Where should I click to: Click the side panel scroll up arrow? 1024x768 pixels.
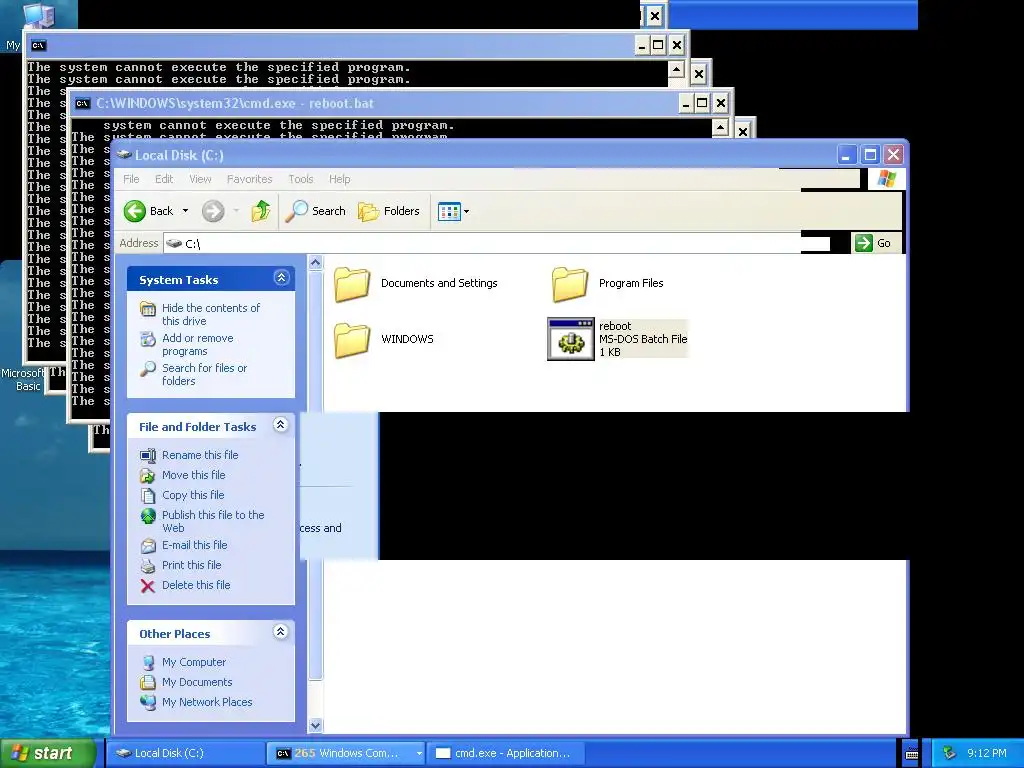pyautogui.click(x=315, y=263)
